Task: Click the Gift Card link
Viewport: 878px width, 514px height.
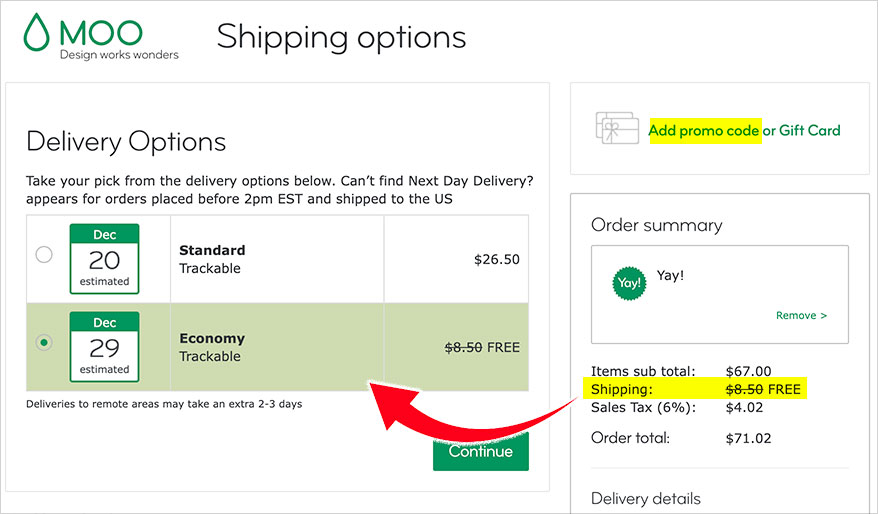Action: (810, 130)
